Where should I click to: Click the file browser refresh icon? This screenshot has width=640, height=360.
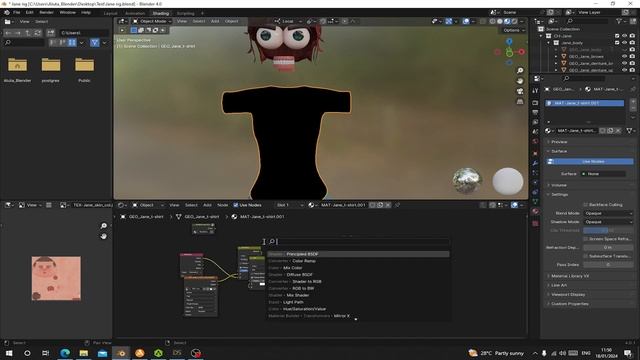[x=38, y=33]
